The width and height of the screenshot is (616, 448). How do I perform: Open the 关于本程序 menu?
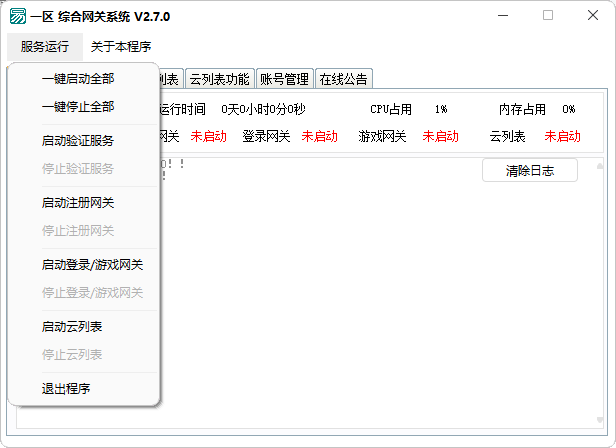(121, 47)
